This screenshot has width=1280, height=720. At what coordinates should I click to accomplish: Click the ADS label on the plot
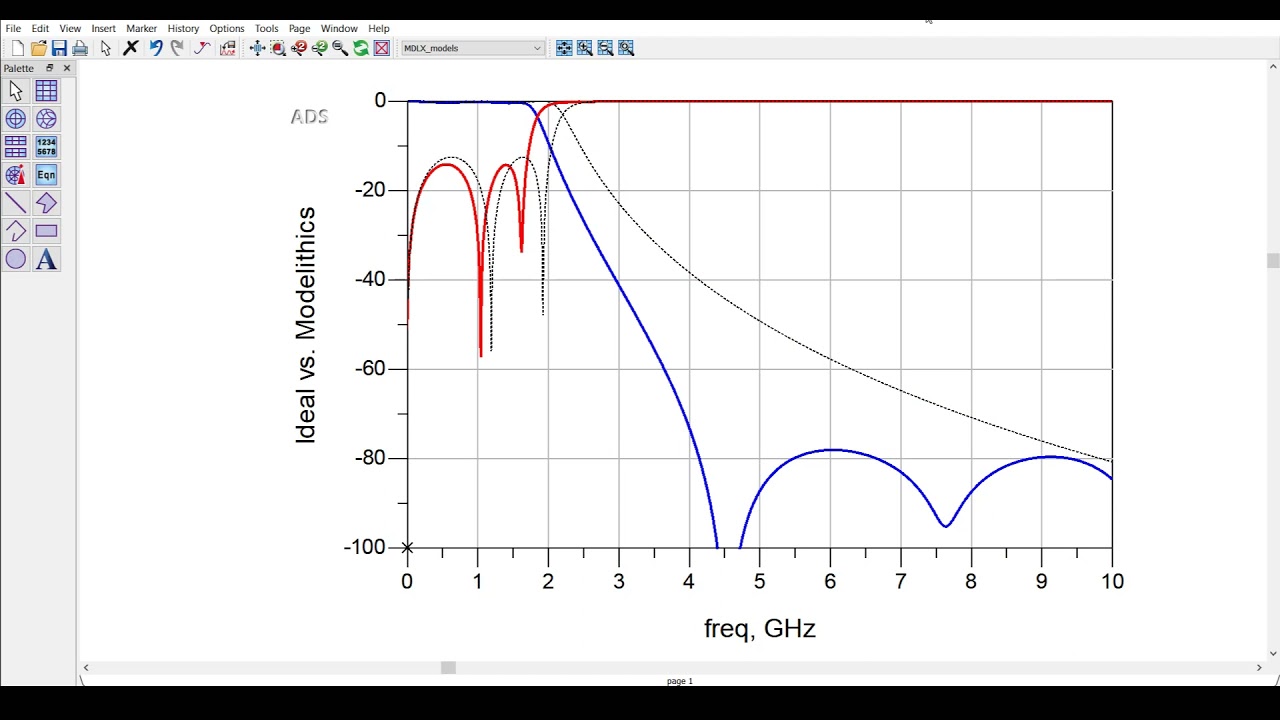click(x=309, y=116)
